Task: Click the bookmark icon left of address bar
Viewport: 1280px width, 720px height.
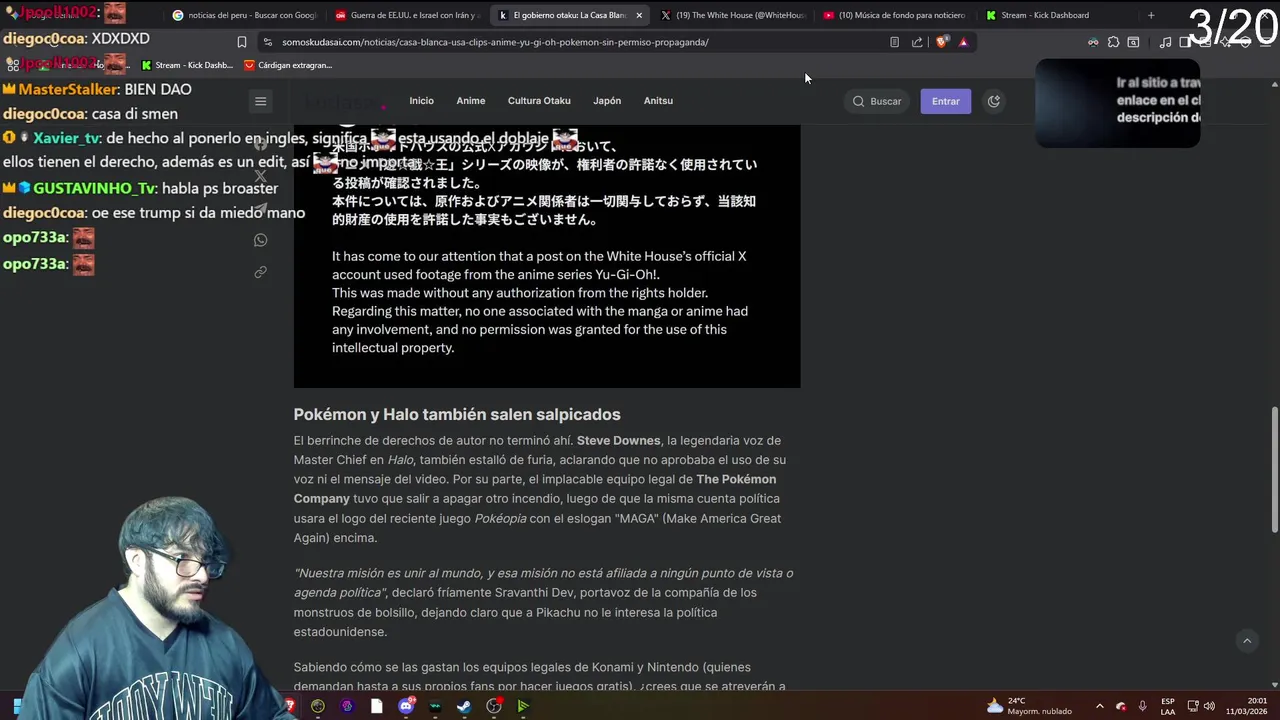Action: 241,42
